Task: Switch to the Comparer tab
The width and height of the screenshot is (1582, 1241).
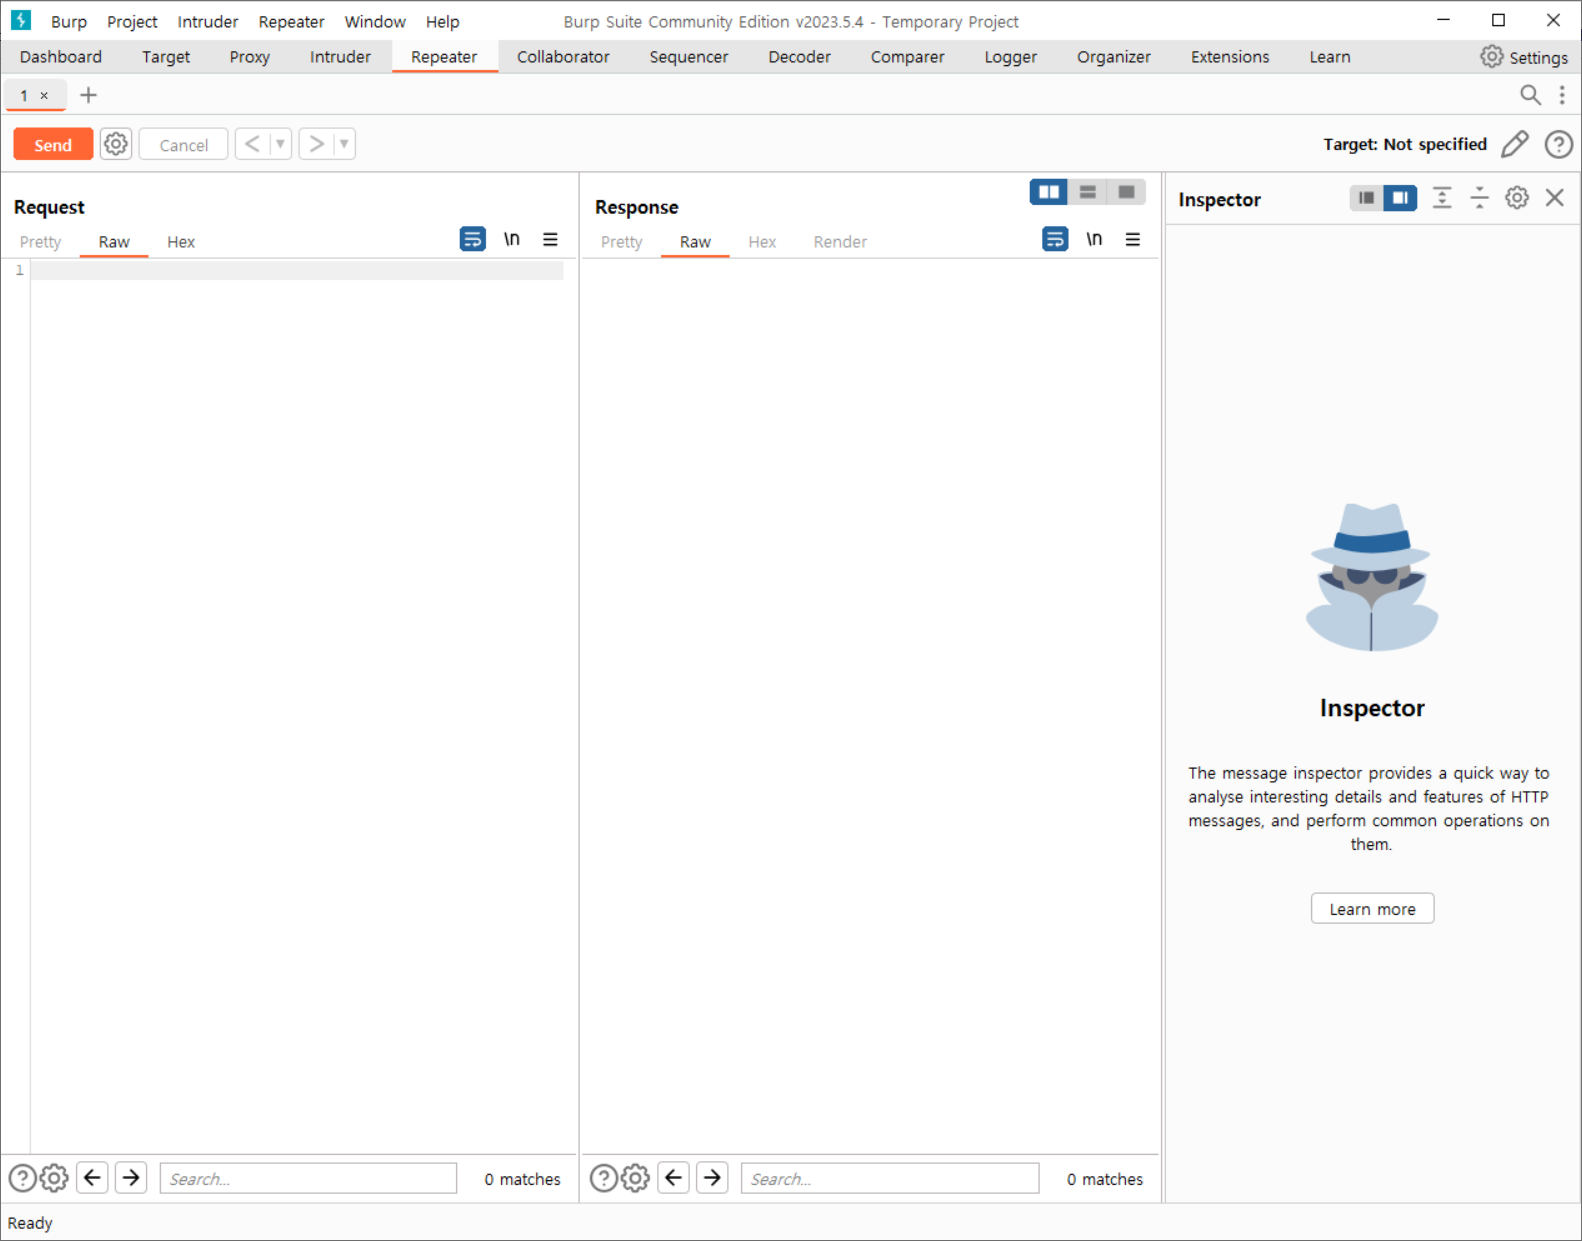Action: click(907, 57)
